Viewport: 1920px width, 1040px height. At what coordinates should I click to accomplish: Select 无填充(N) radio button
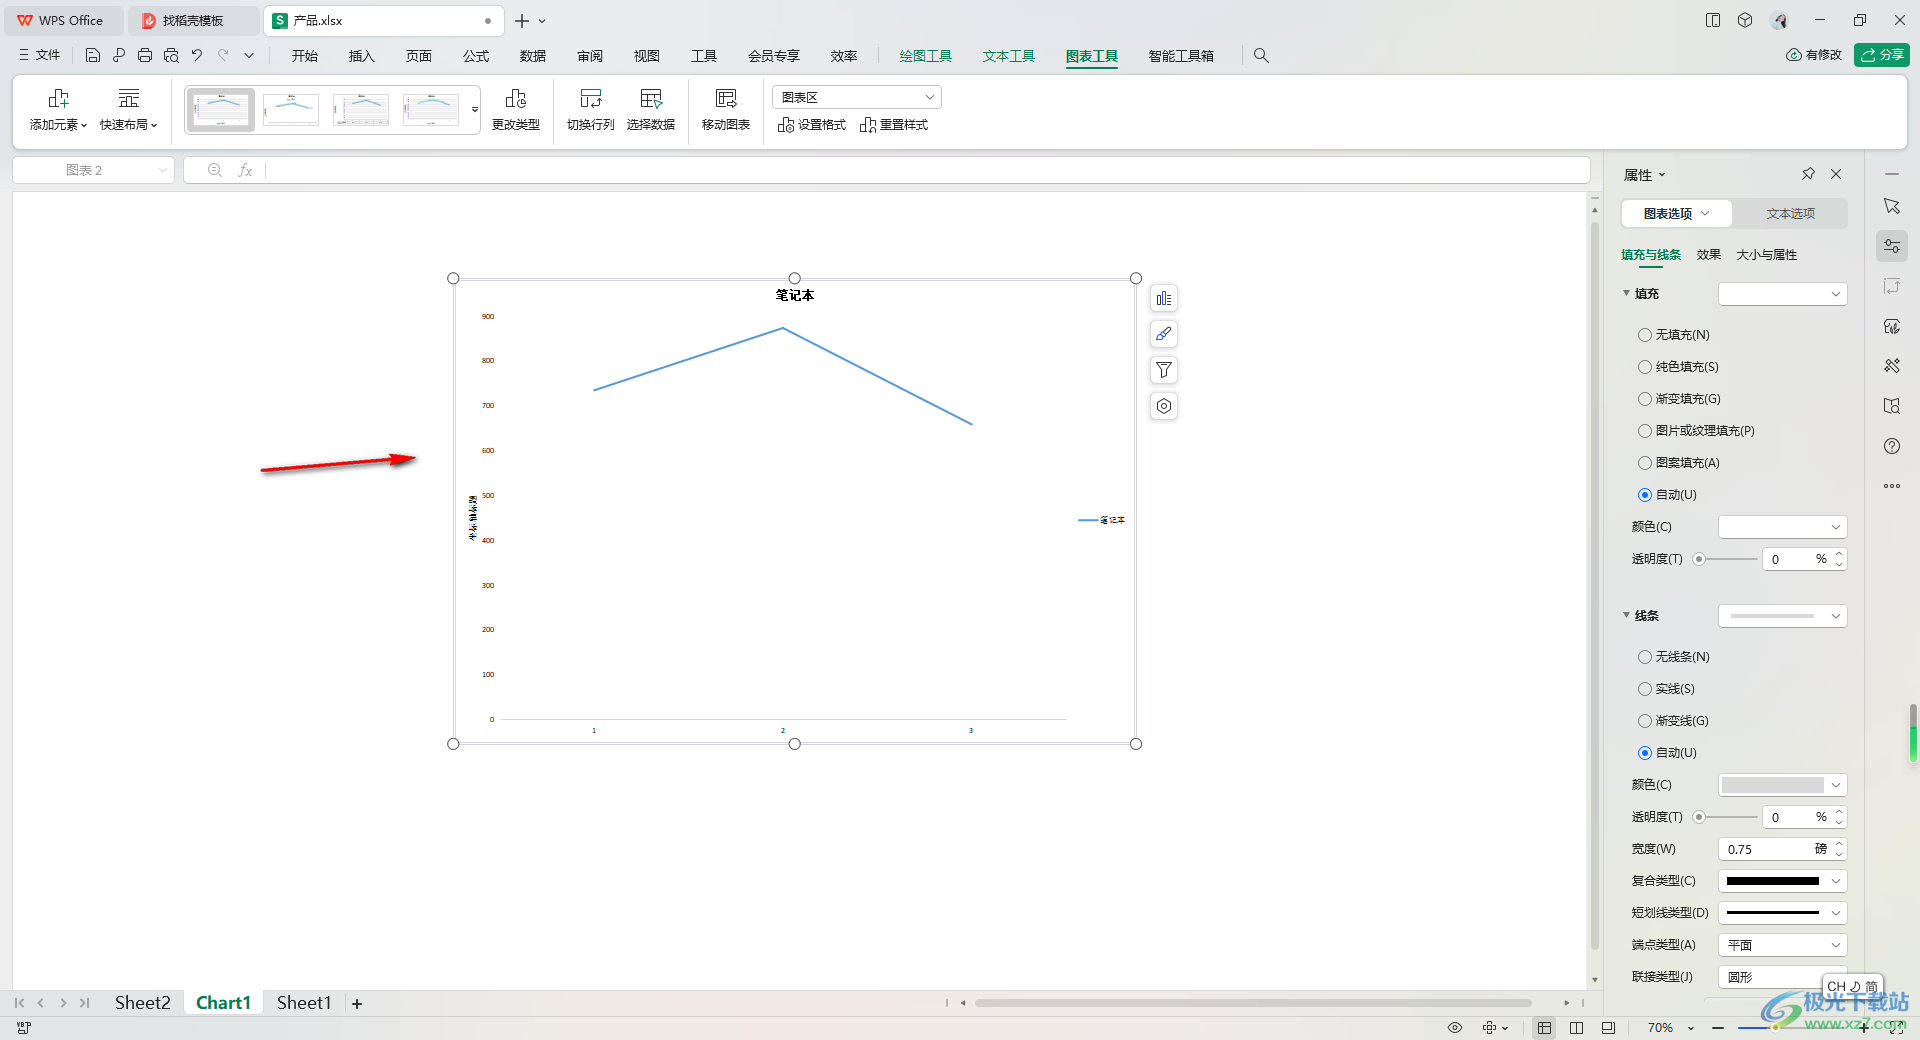[x=1645, y=335]
